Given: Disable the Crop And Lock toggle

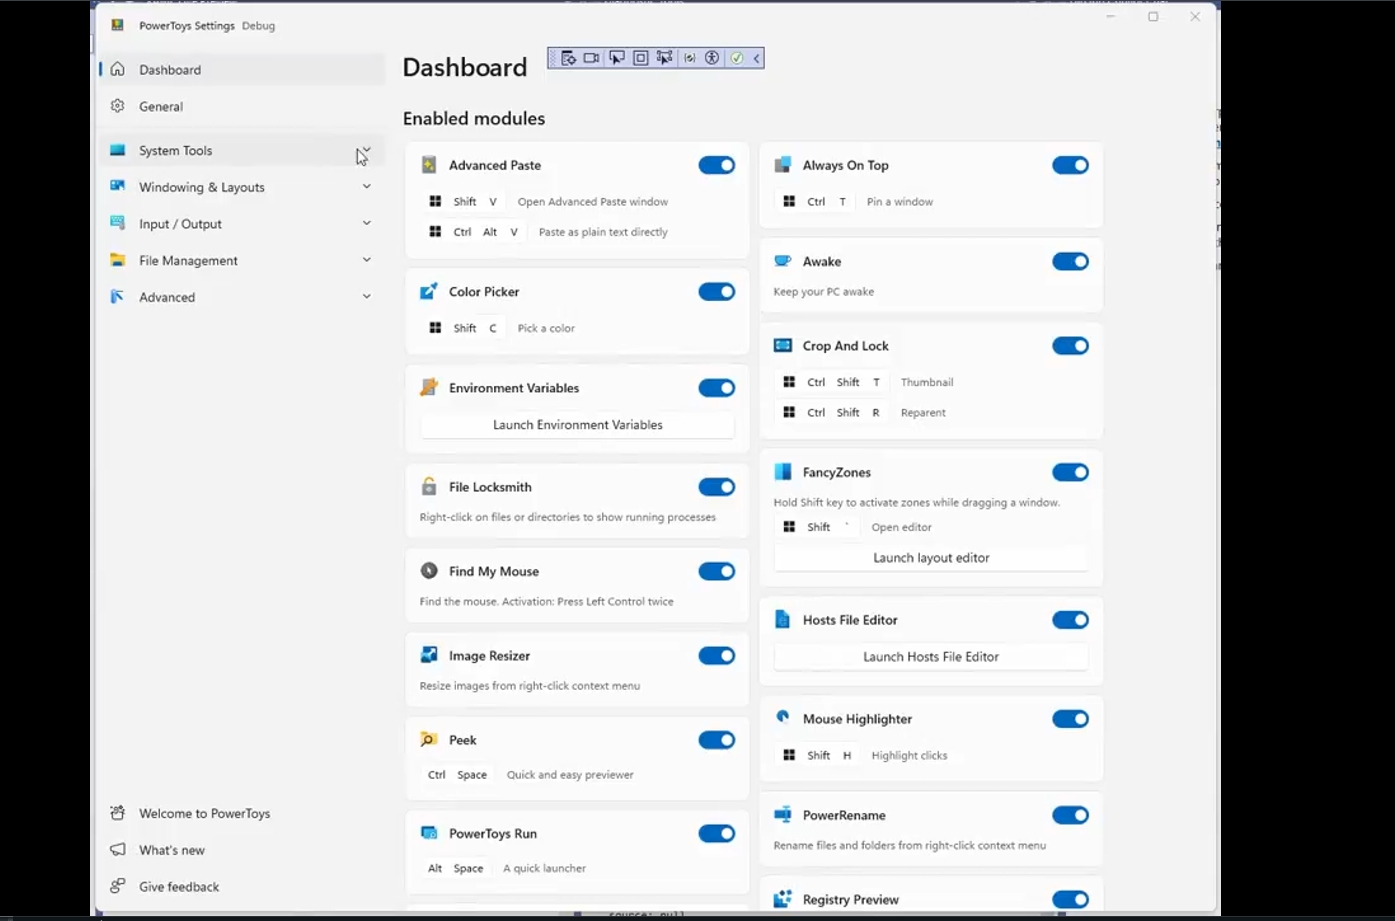Looking at the screenshot, I should point(1070,346).
